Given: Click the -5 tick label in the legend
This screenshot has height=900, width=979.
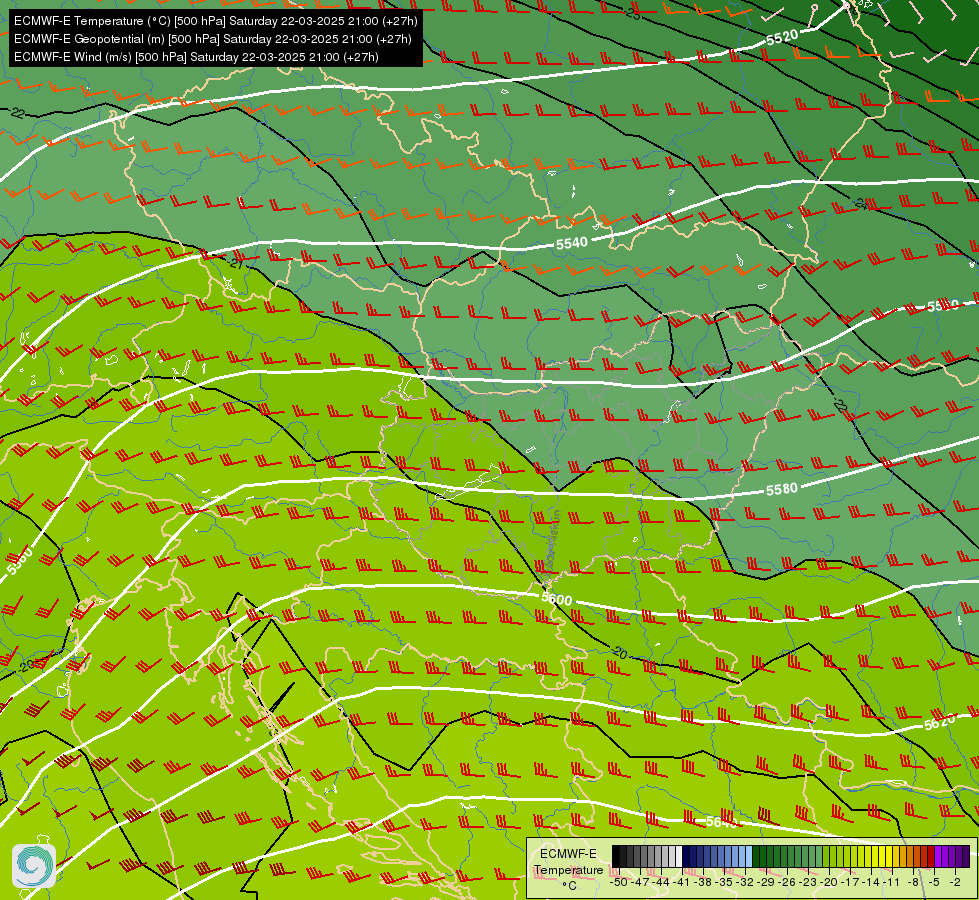Looking at the screenshot, I should click(x=934, y=882).
